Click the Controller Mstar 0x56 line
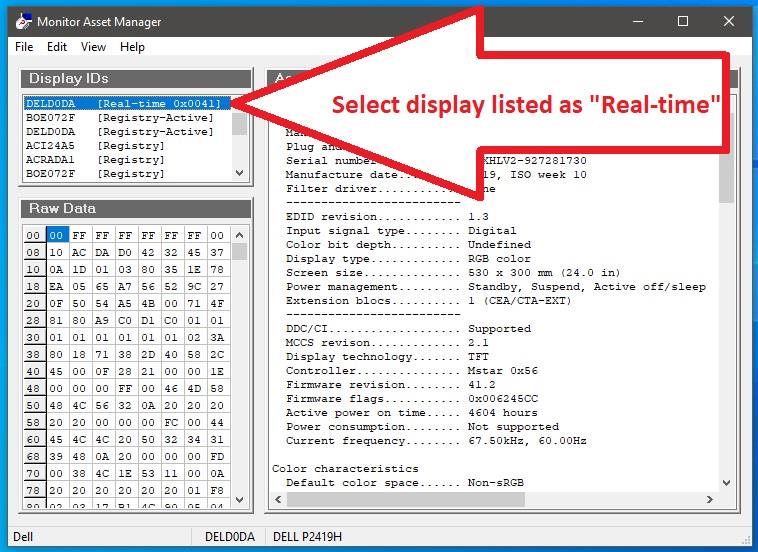 tap(411, 371)
